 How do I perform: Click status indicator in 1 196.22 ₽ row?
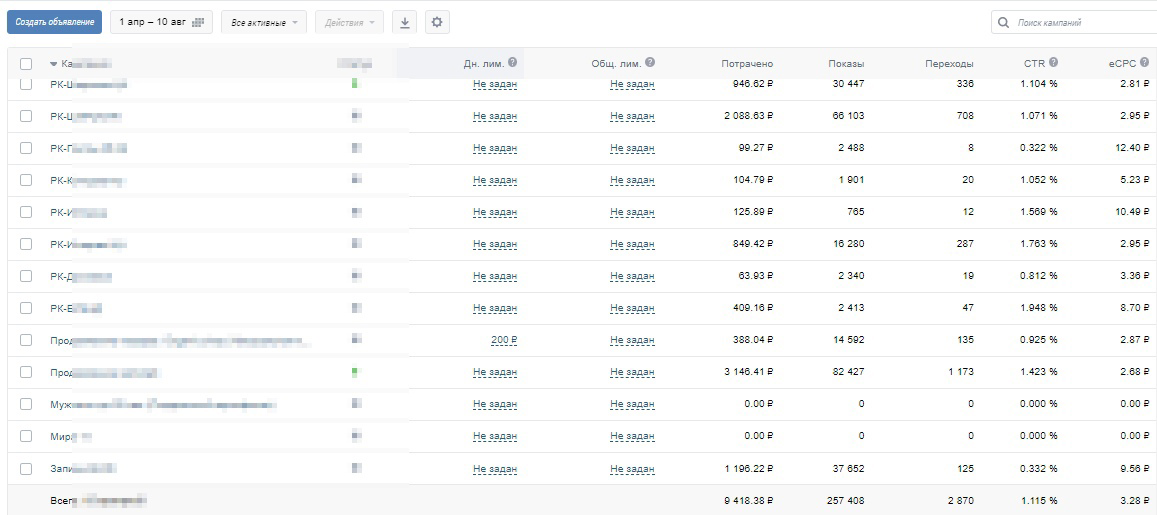coord(356,468)
